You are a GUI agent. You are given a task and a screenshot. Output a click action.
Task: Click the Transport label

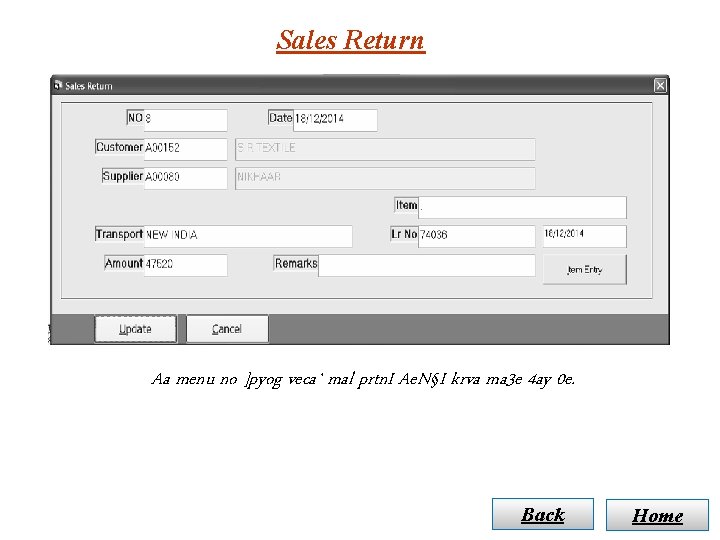click(x=119, y=234)
